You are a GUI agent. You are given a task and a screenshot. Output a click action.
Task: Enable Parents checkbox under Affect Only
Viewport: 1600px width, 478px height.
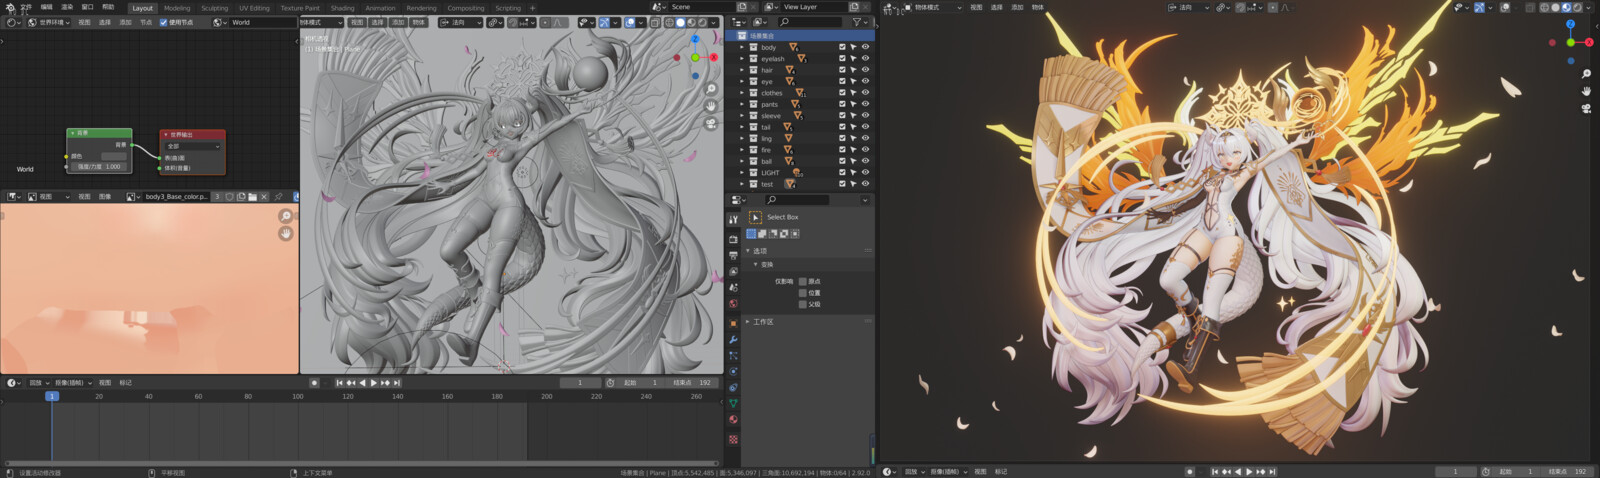[x=802, y=304]
